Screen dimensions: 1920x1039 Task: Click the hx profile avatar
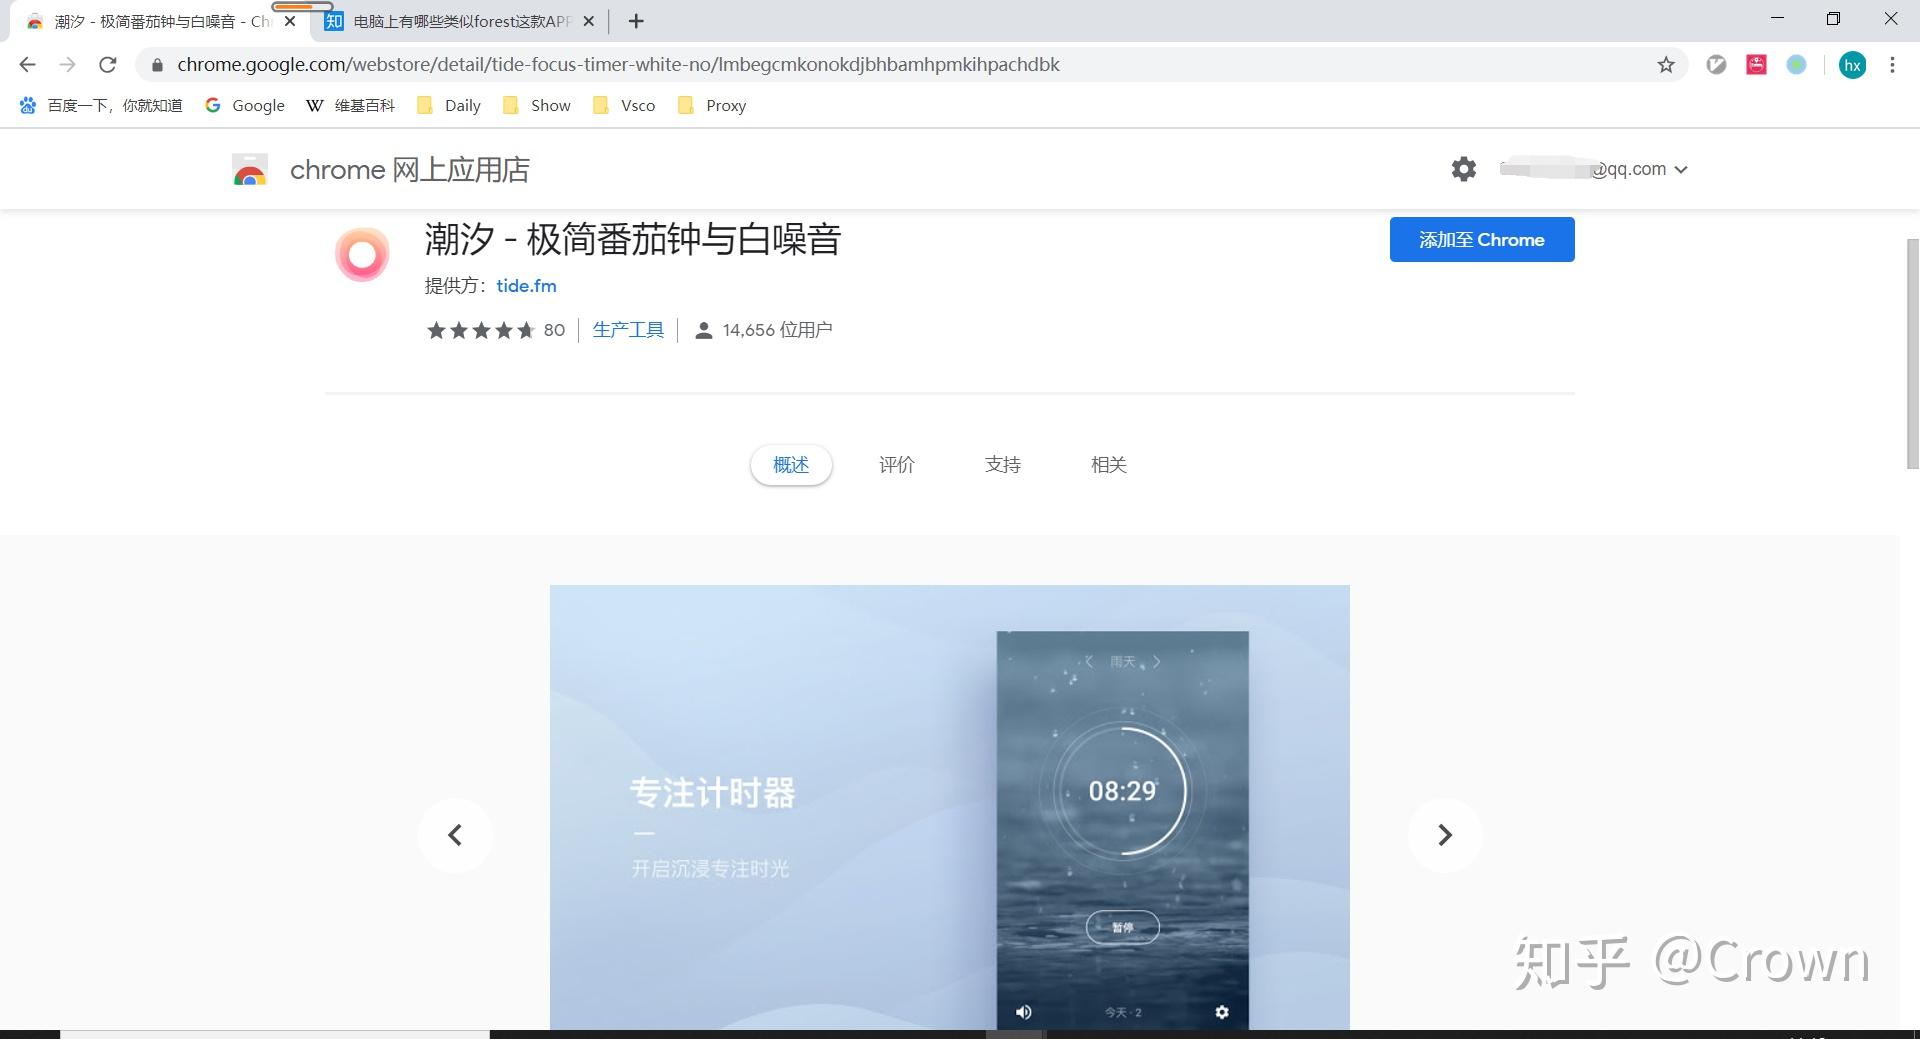coord(1853,64)
